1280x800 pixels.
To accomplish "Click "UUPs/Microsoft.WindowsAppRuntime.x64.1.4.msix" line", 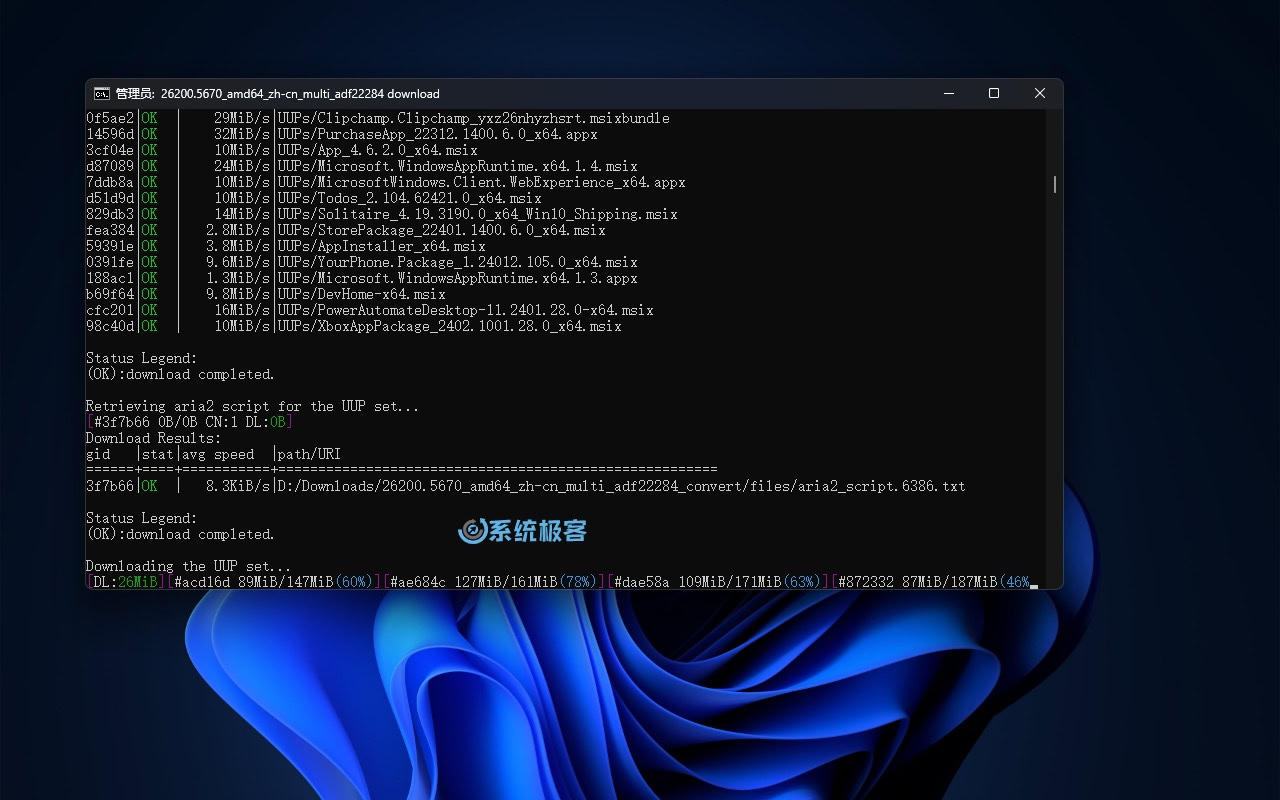I will point(458,166).
